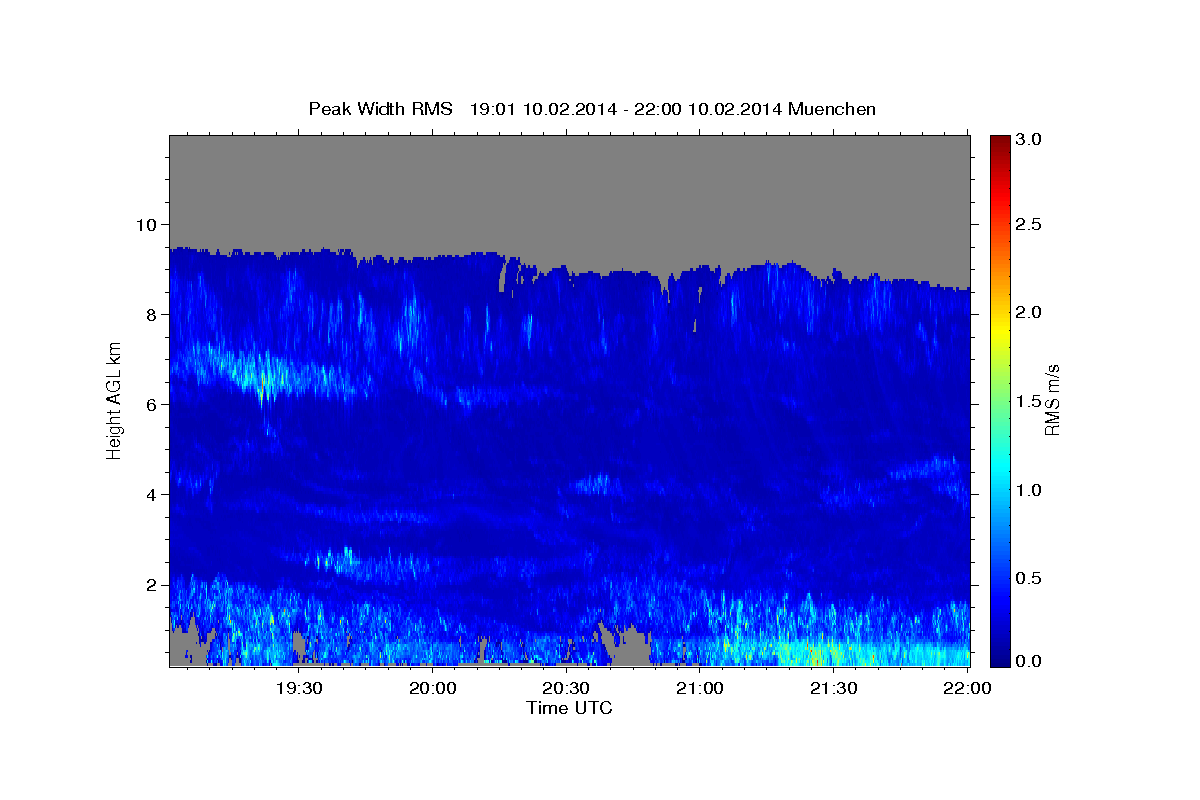Click the 'Time UTC' axis label
Image resolution: width=1200 pixels, height=800 pixels.
click(x=569, y=708)
